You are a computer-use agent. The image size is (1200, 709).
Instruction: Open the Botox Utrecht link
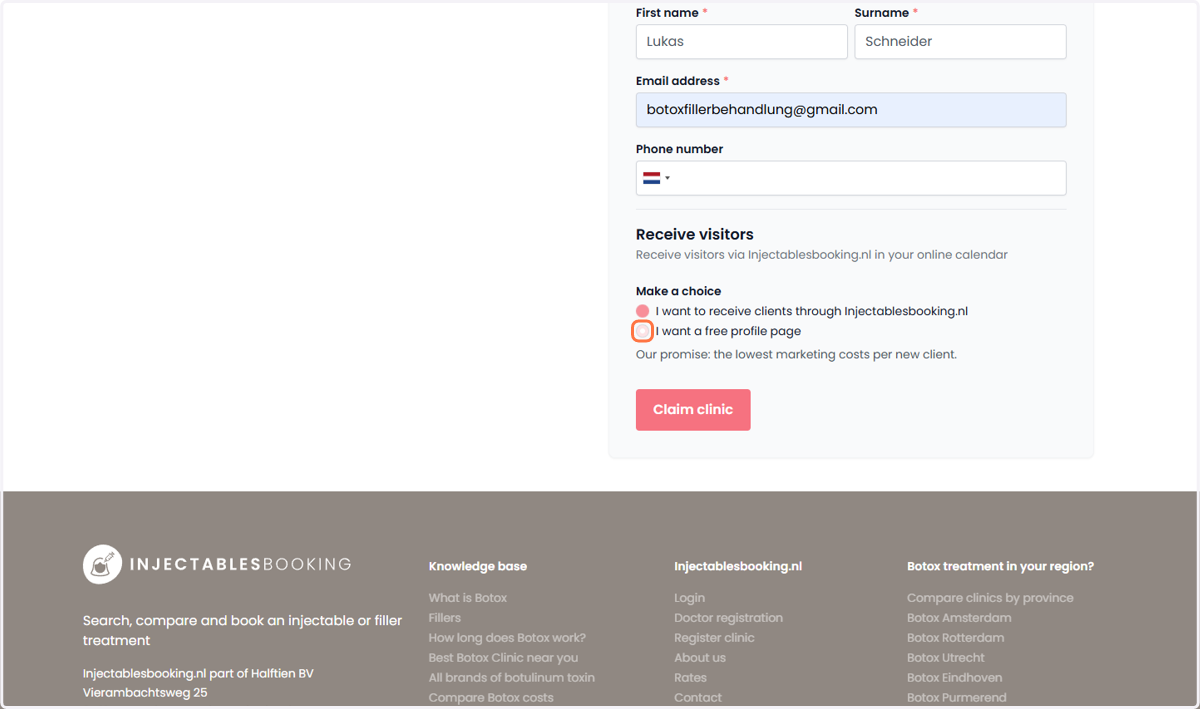(x=946, y=658)
